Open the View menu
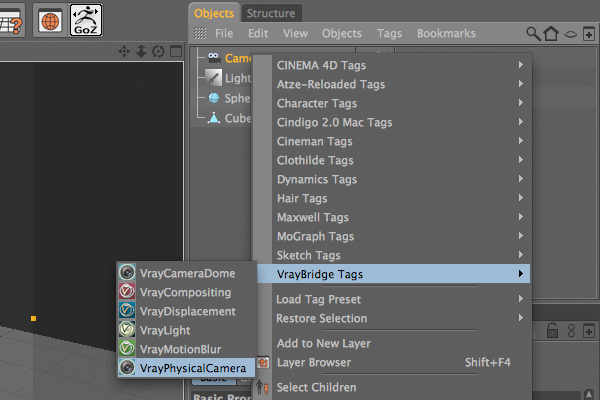This screenshot has height=400, width=600. click(295, 33)
